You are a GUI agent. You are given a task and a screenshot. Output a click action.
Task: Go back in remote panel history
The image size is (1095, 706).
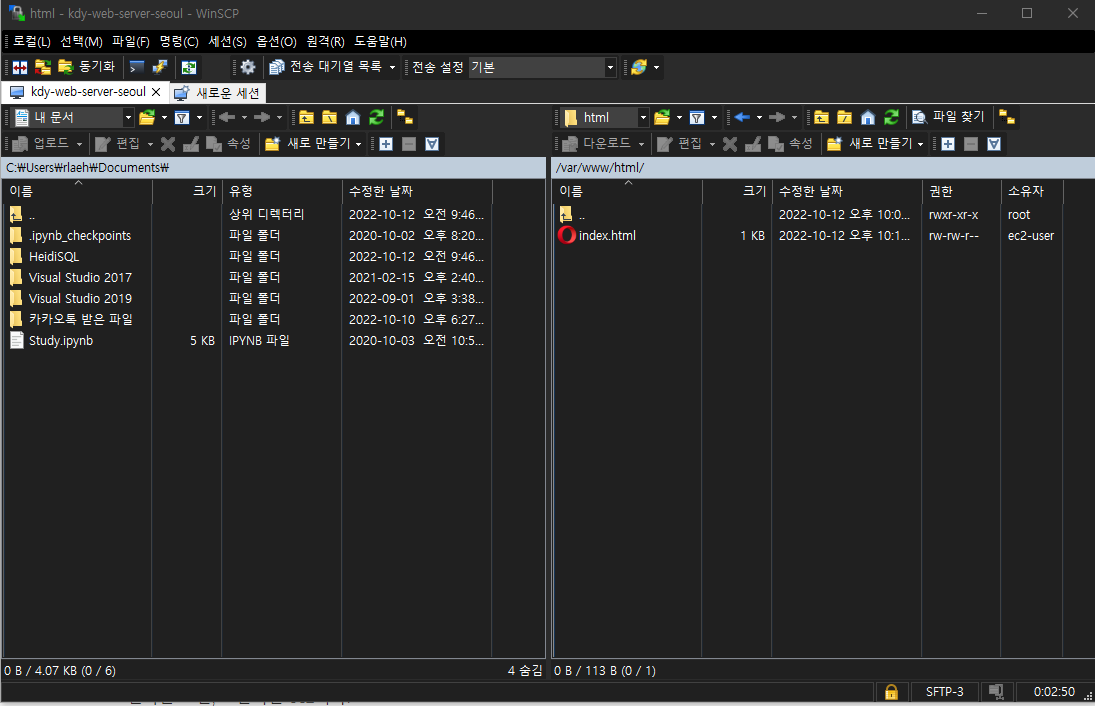(x=742, y=117)
